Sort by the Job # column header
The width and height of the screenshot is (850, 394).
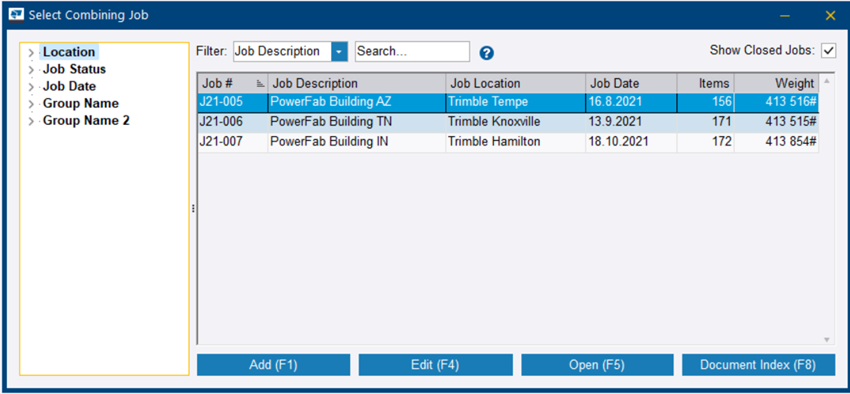[x=233, y=83]
